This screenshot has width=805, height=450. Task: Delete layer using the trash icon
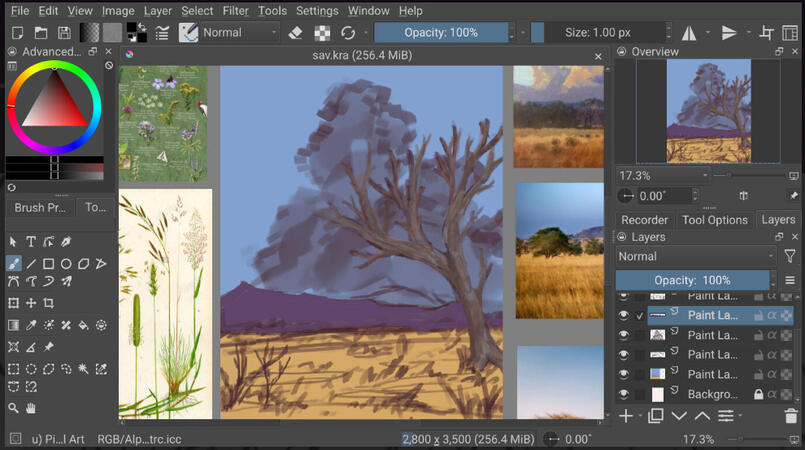(x=791, y=416)
